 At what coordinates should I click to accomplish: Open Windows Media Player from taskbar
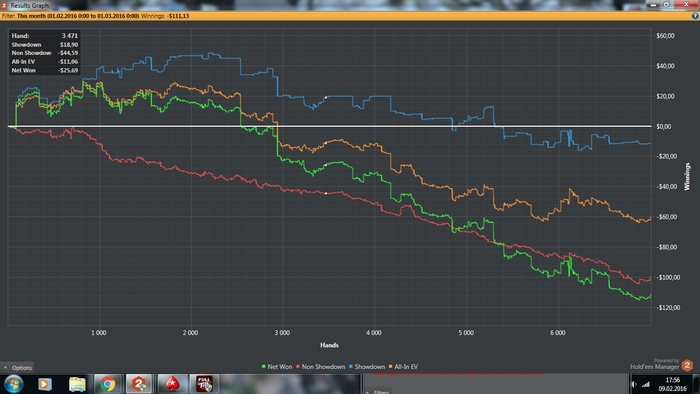tap(45, 384)
